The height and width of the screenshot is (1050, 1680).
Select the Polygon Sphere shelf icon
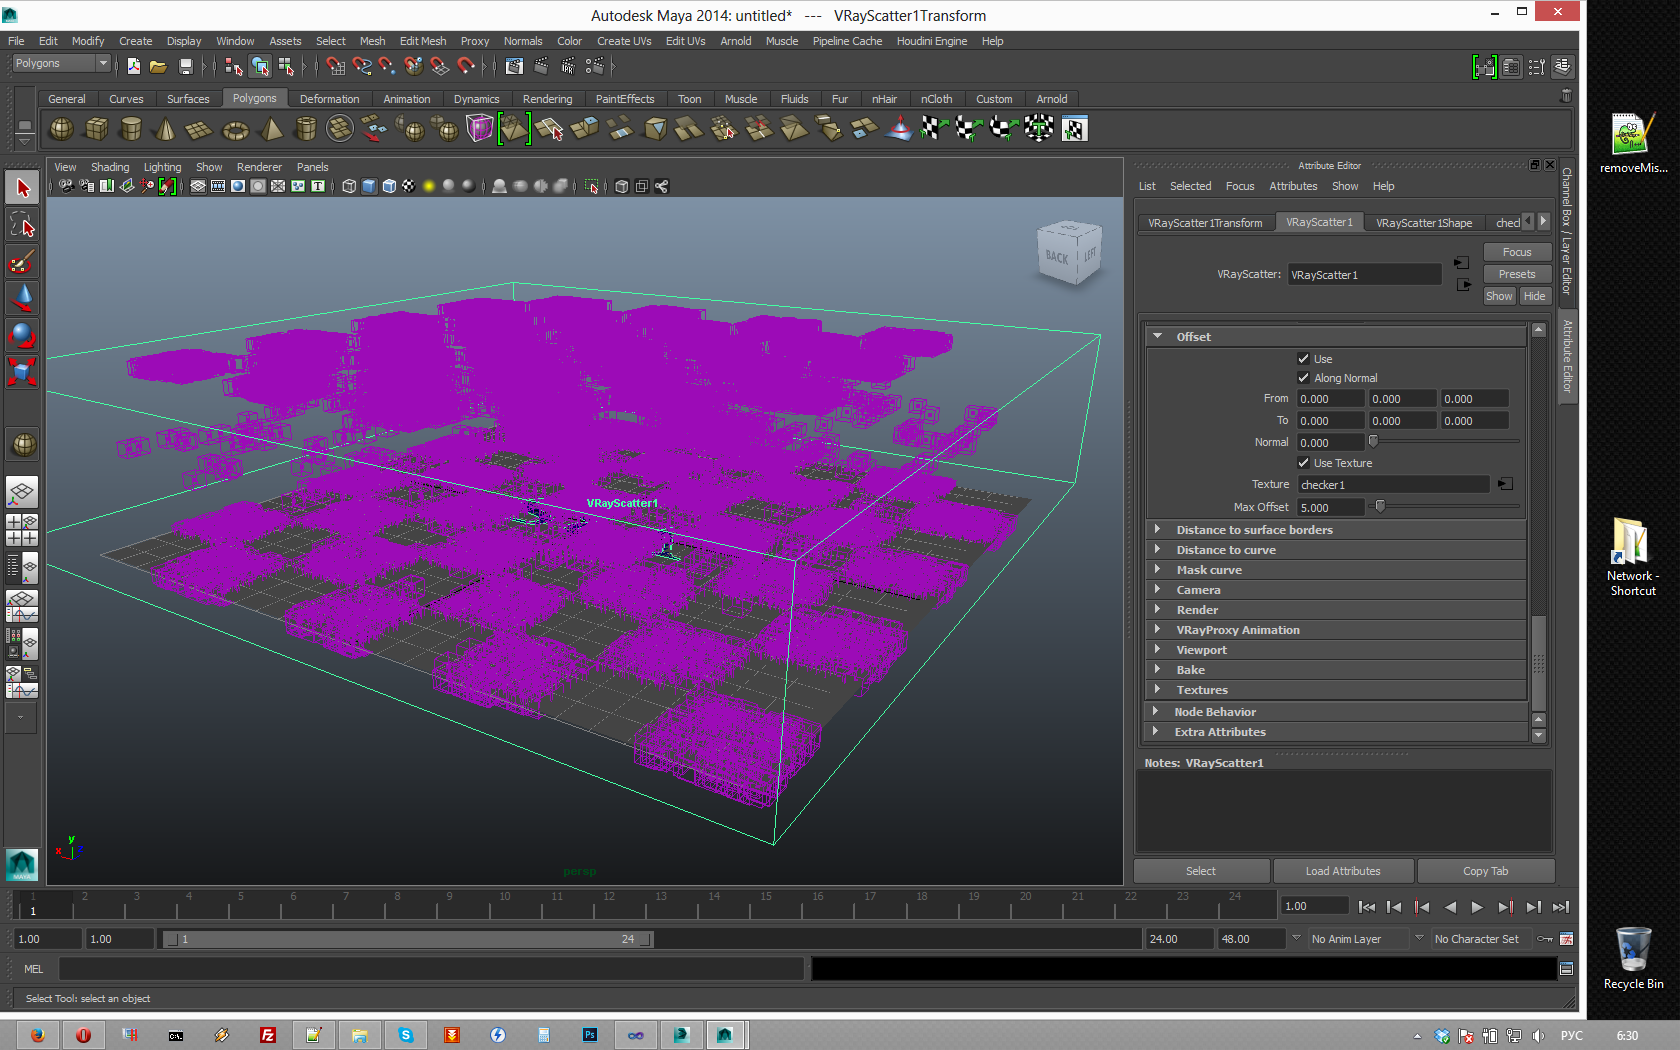[x=62, y=129]
